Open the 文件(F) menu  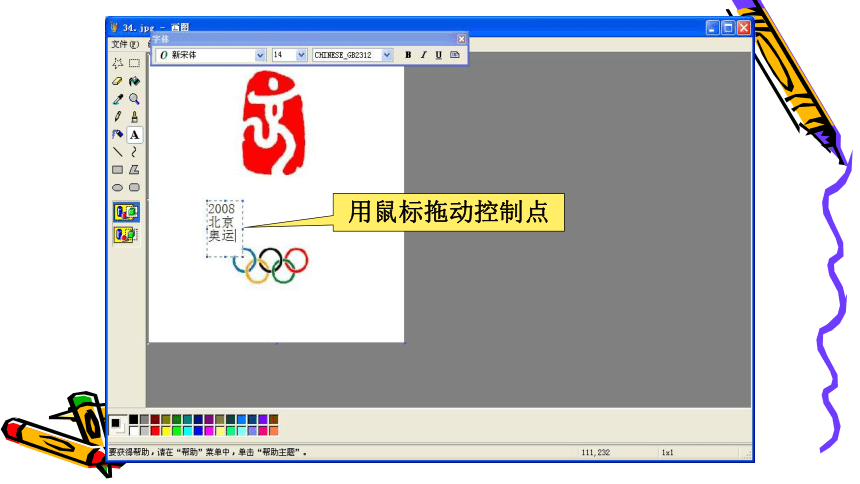pos(125,44)
